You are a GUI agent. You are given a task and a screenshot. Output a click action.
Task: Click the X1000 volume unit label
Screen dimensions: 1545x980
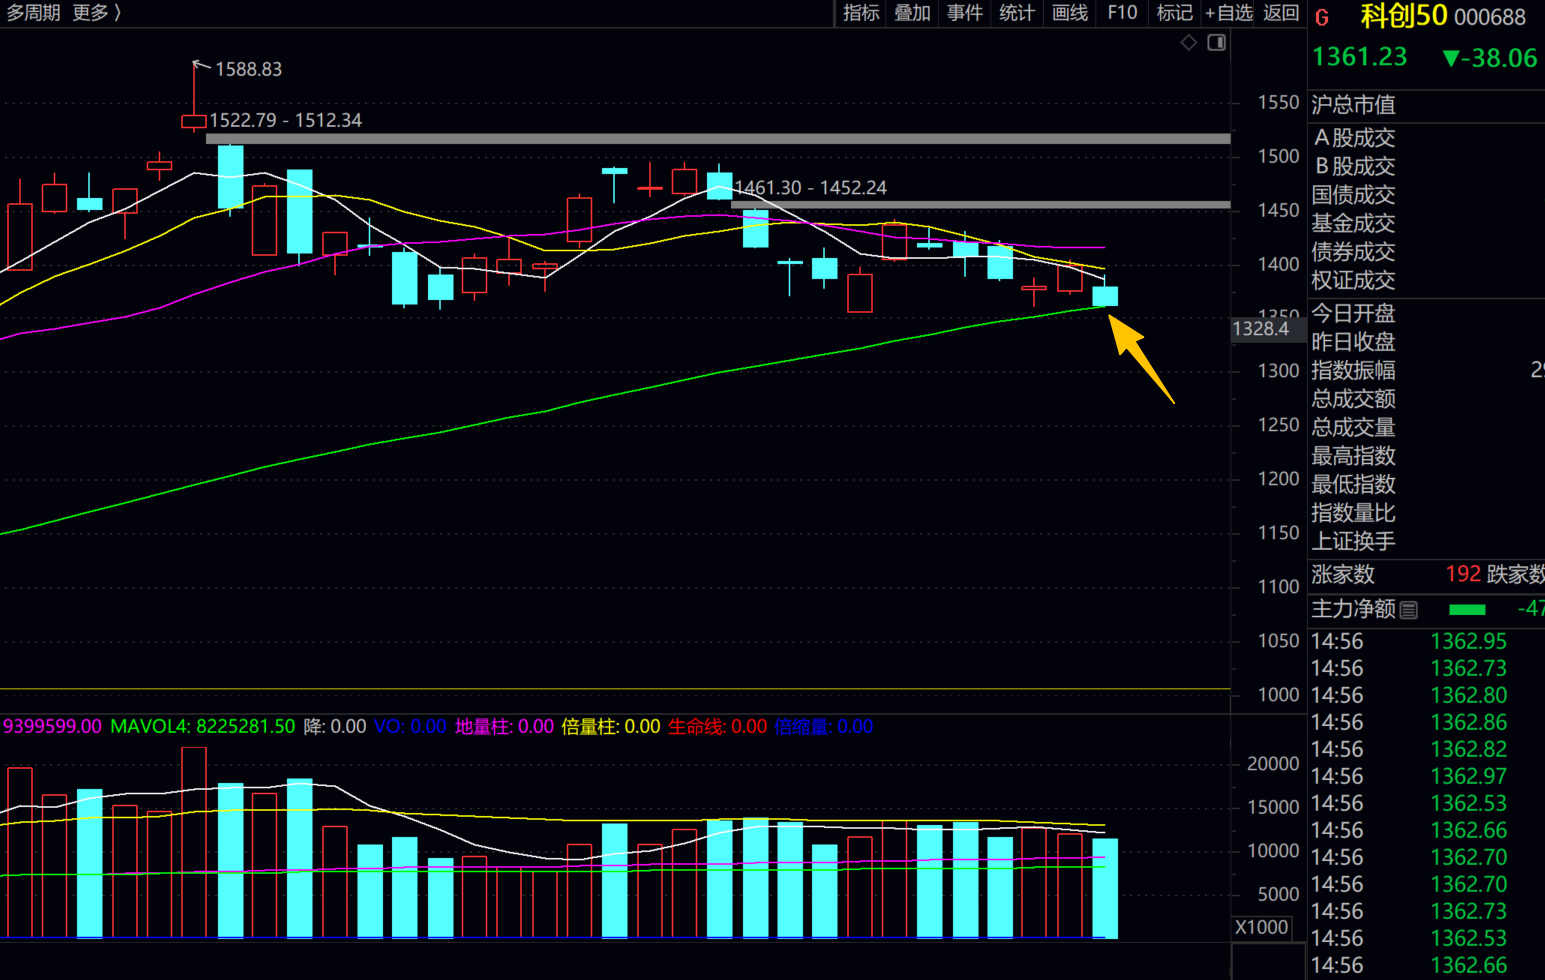[x=1261, y=927]
